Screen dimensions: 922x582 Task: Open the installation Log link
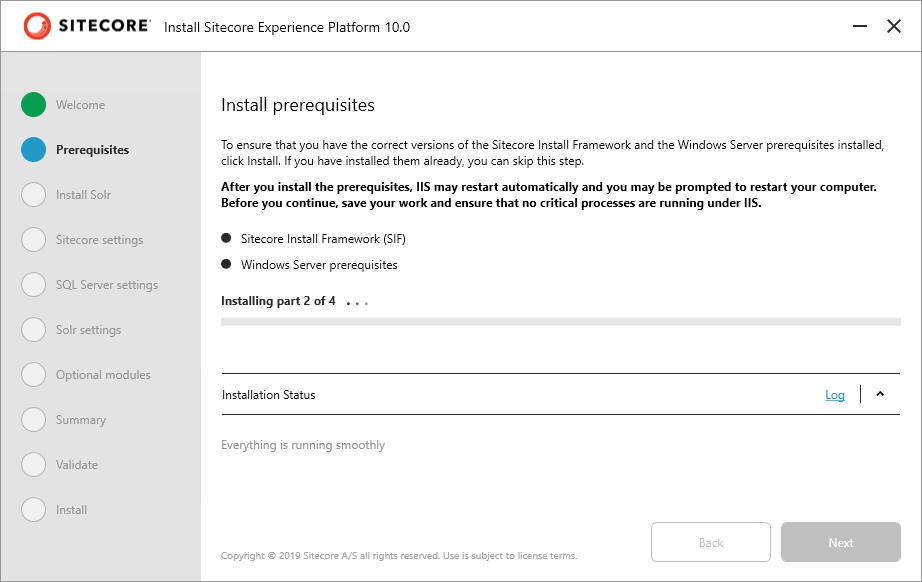(x=834, y=395)
